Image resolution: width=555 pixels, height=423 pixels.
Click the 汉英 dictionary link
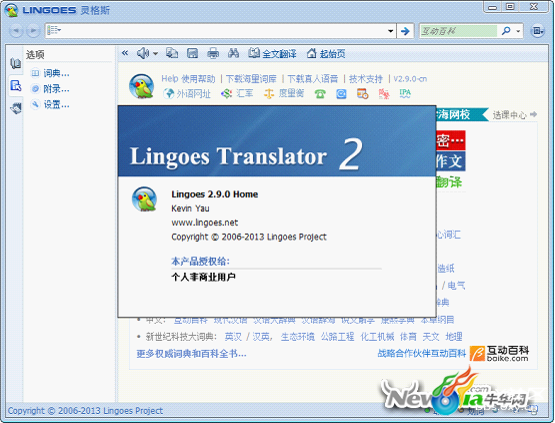(x=261, y=337)
